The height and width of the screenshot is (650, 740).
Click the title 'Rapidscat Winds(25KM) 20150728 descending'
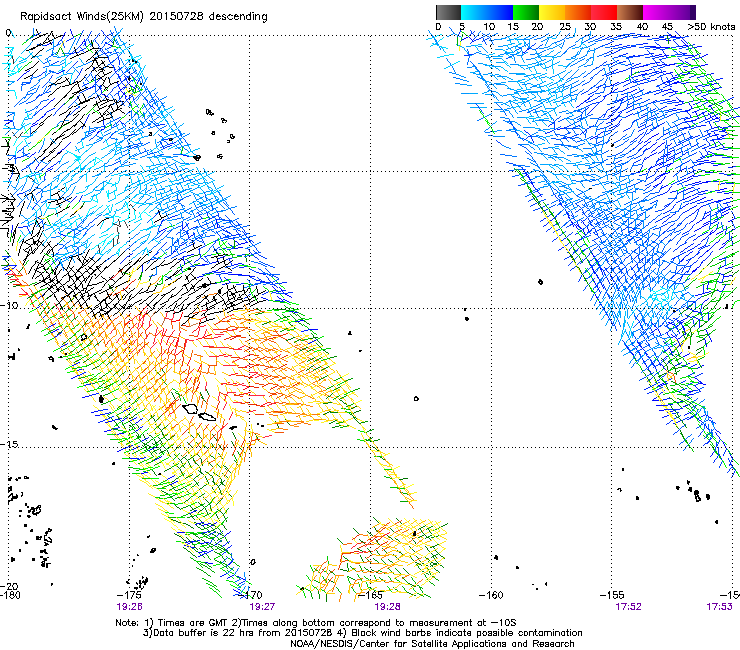click(x=143, y=17)
